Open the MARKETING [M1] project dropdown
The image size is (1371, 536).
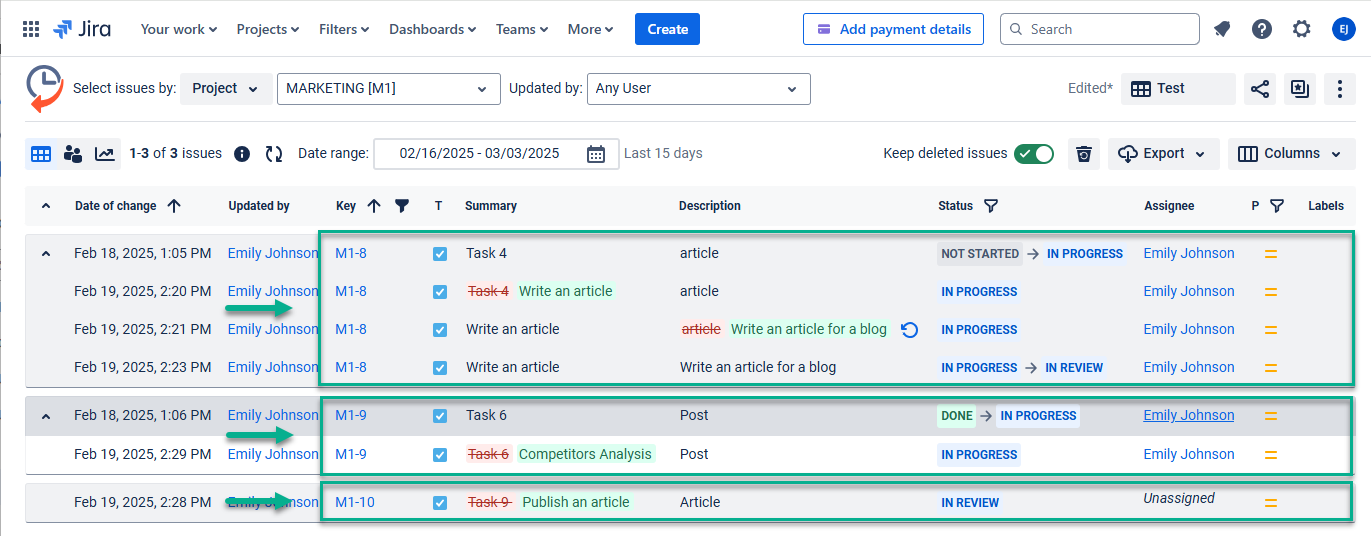pos(388,89)
